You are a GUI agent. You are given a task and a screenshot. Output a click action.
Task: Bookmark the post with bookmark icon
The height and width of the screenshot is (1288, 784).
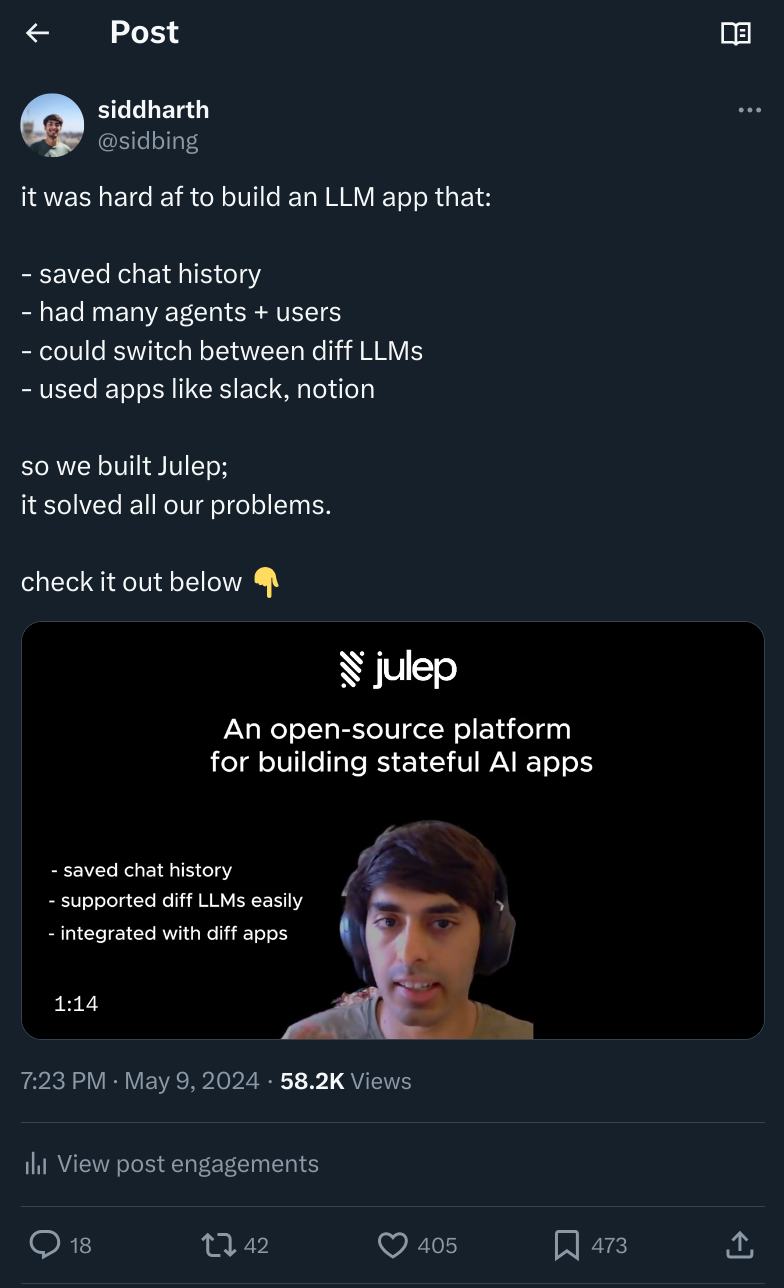coord(566,1244)
